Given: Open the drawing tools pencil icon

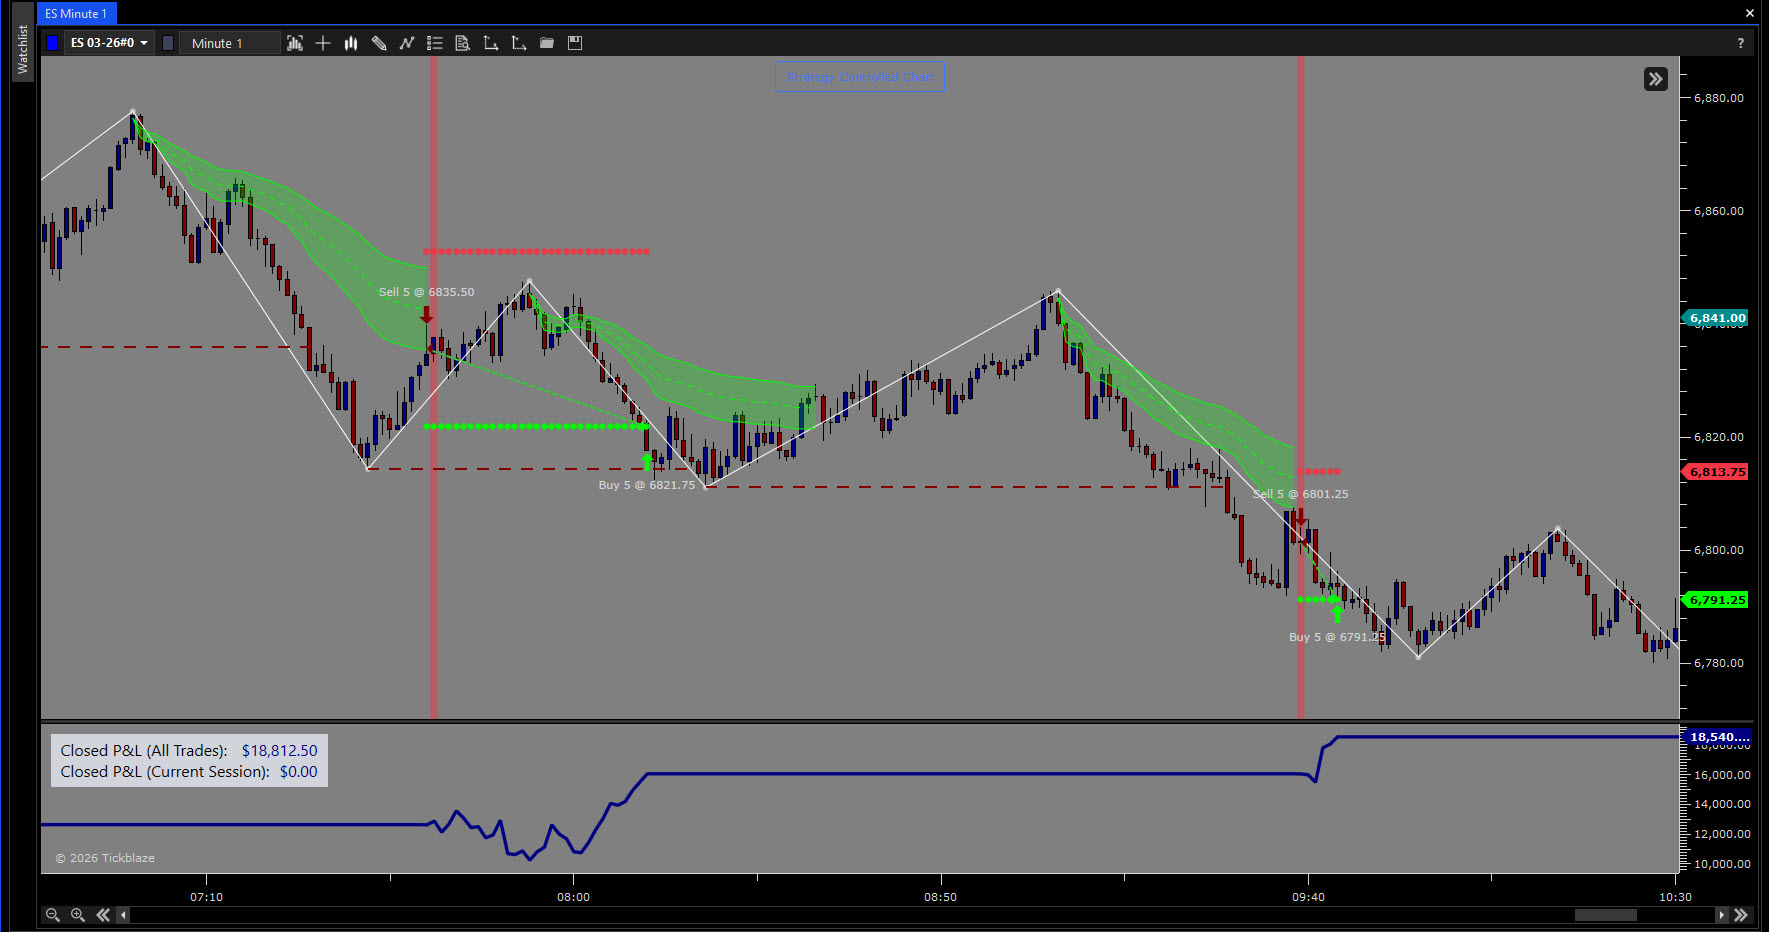Looking at the screenshot, I should [379, 43].
